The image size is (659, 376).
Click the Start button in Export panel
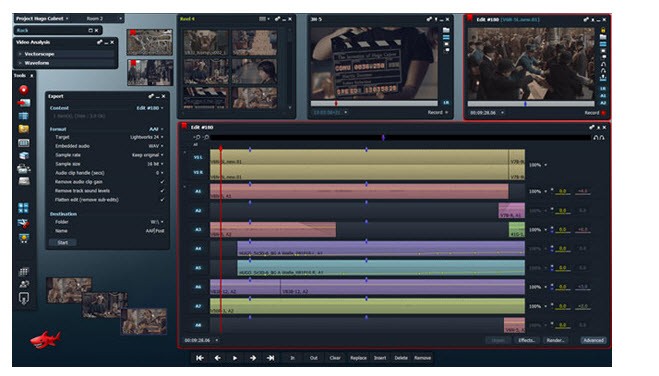tap(63, 242)
